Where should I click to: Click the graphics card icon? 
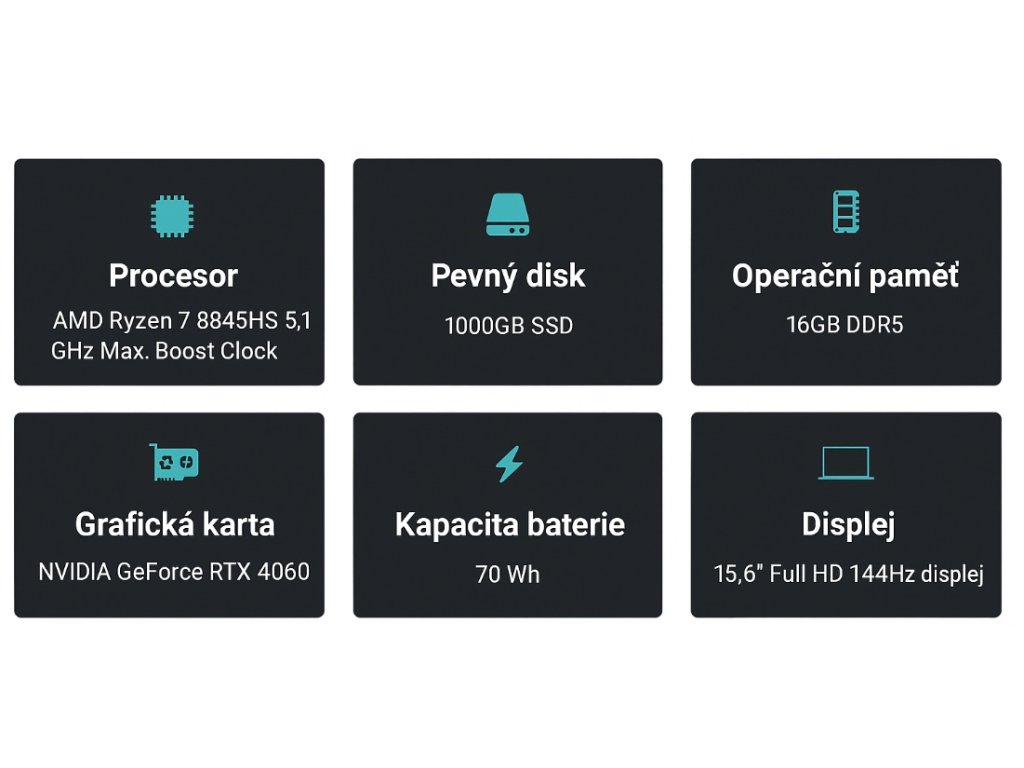(x=174, y=462)
